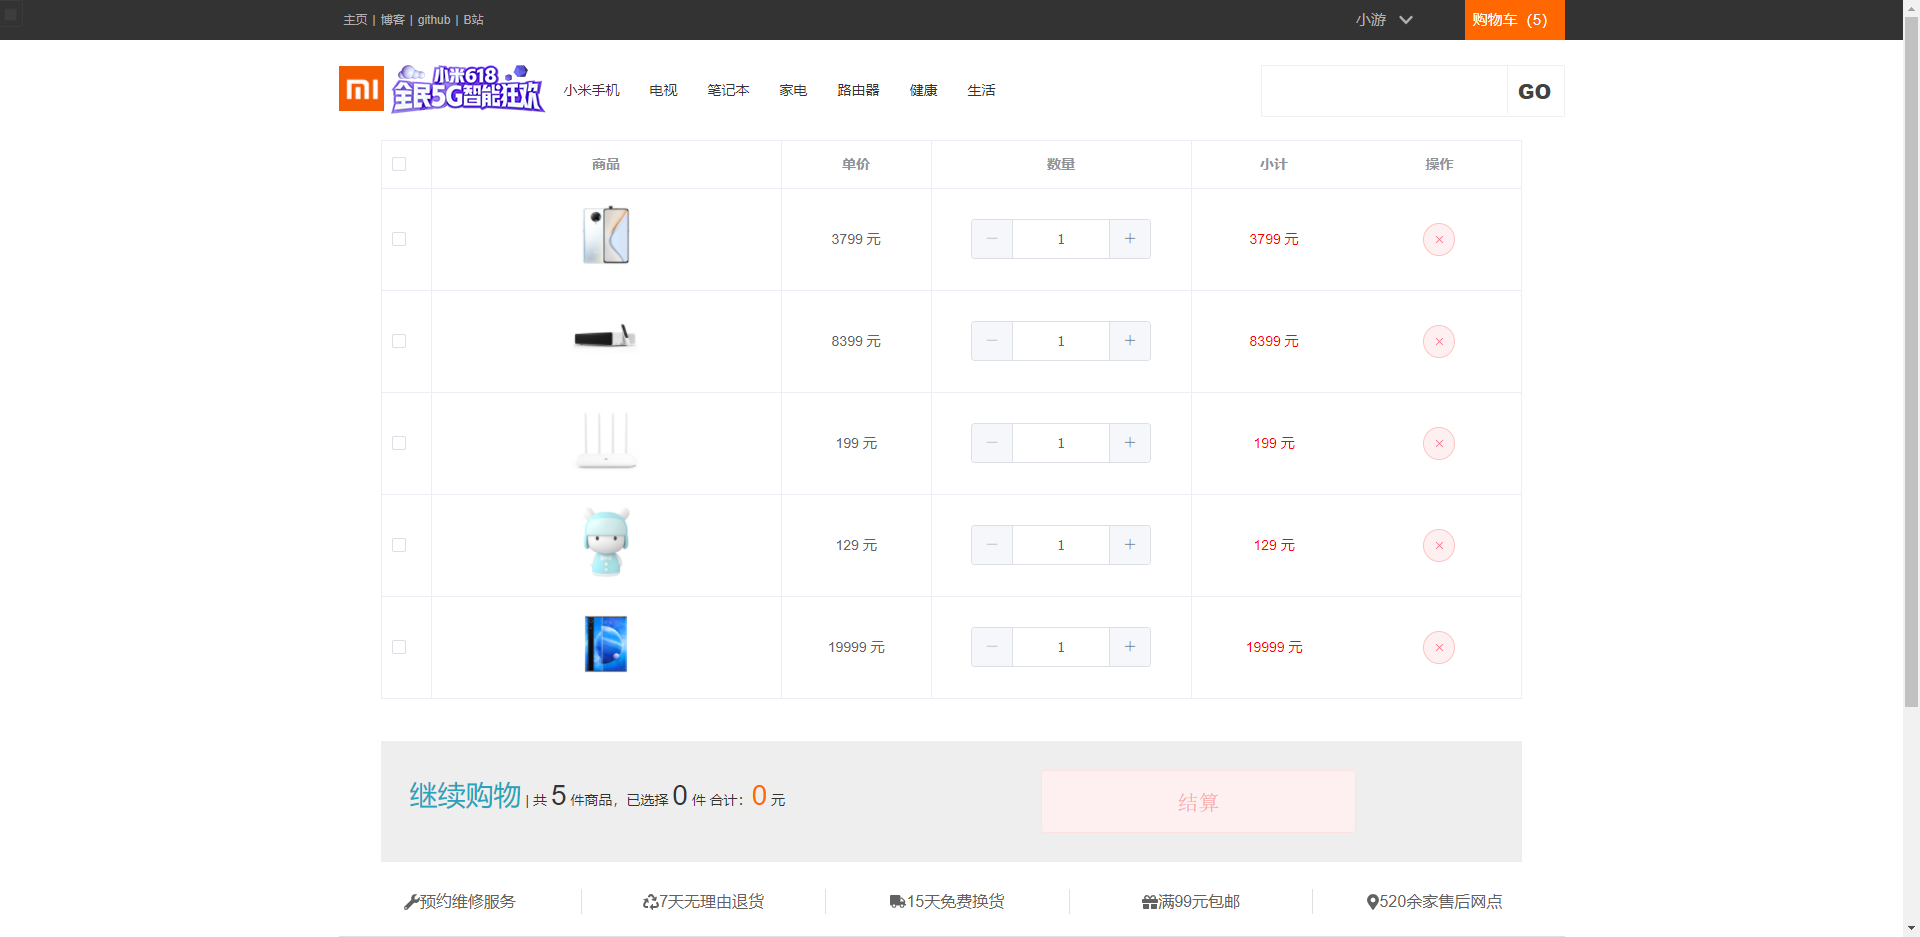
Task: Open the blue bunny toy thumbnail
Action: click(606, 542)
